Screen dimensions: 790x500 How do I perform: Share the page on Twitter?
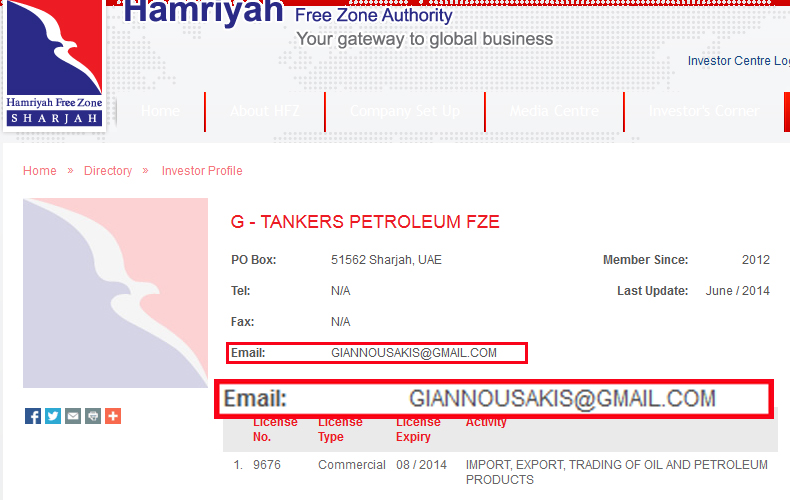53,416
